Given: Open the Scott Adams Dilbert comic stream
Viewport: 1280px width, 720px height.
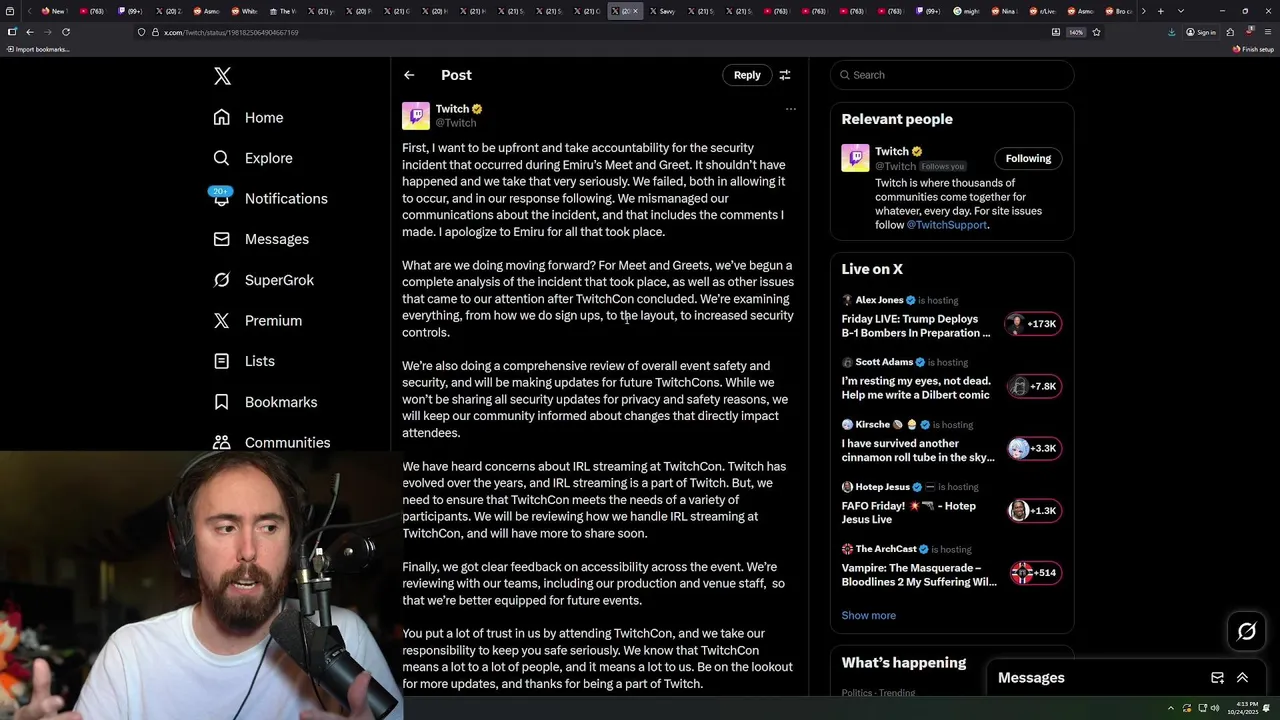Looking at the screenshot, I should (916, 388).
